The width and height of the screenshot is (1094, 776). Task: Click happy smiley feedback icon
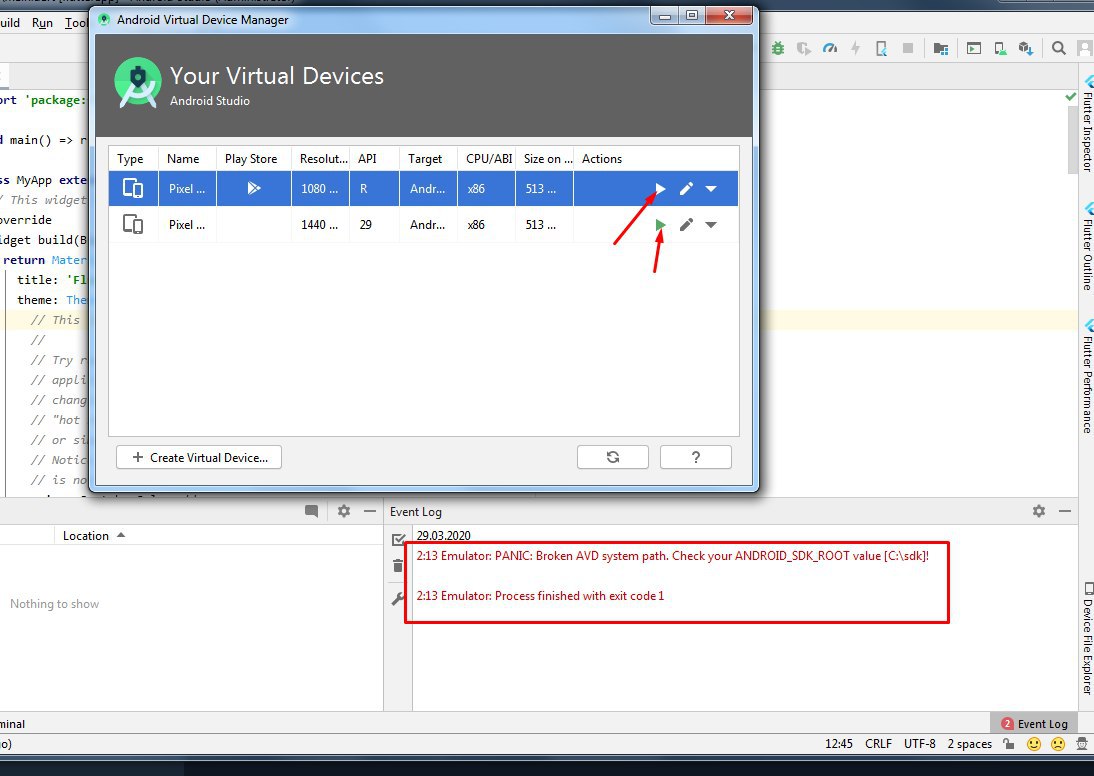pos(1034,744)
